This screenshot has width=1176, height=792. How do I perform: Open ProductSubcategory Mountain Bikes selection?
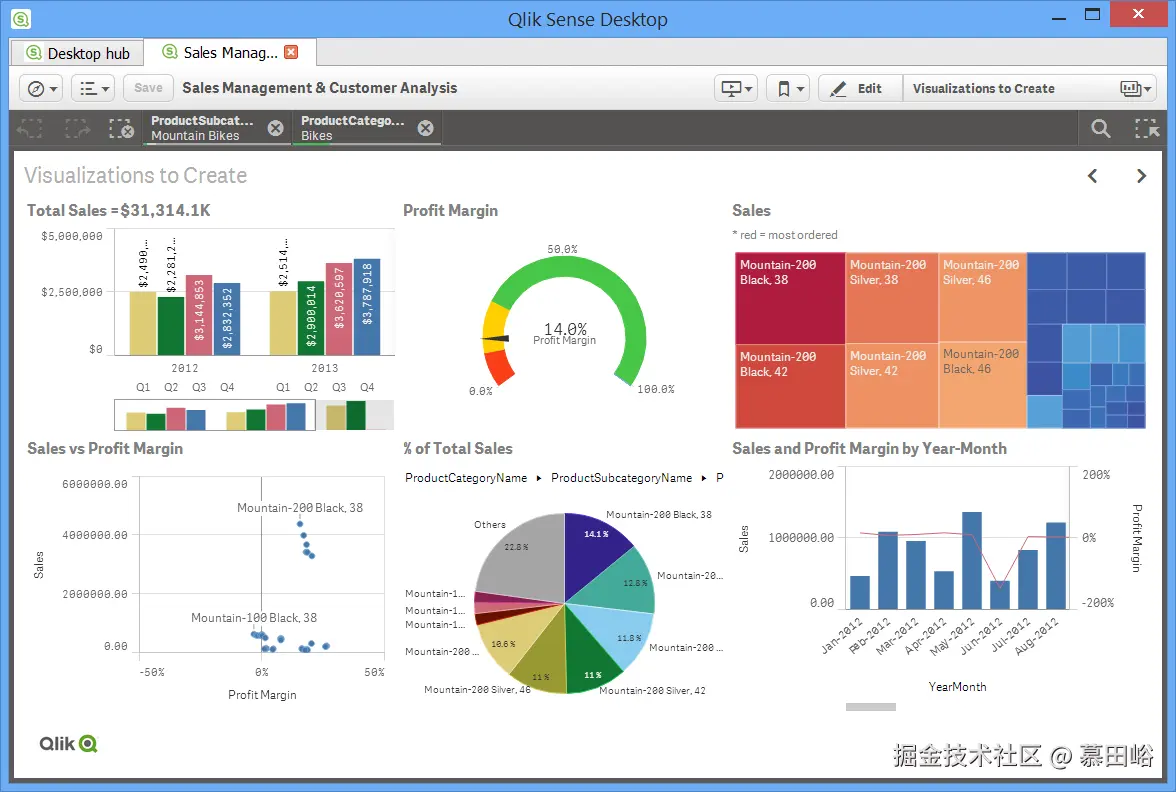tap(202, 128)
